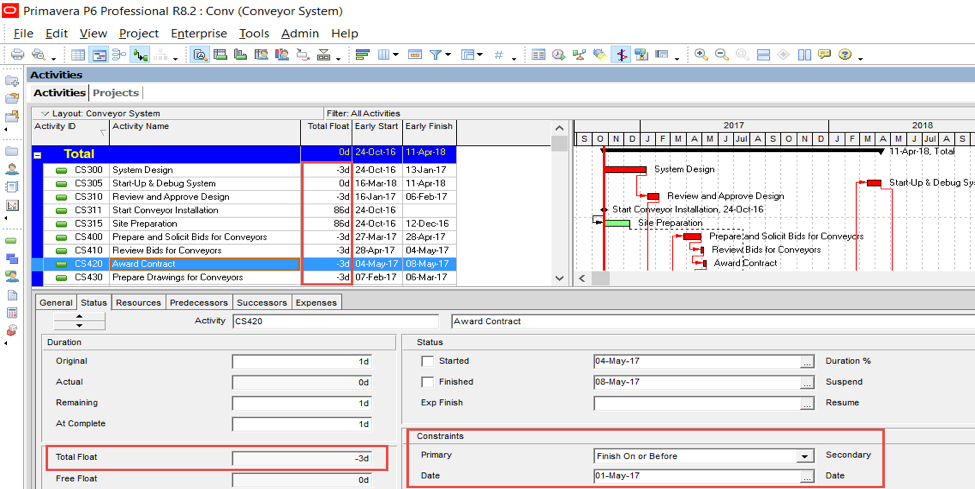
Task: Open the Tools menu
Action: [x=254, y=34]
